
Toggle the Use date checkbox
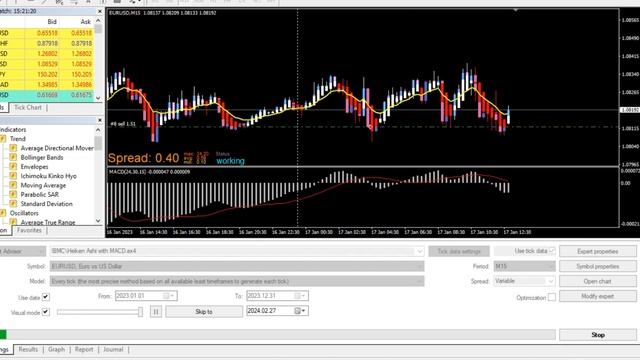pyautogui.click(x=46, y=297)
